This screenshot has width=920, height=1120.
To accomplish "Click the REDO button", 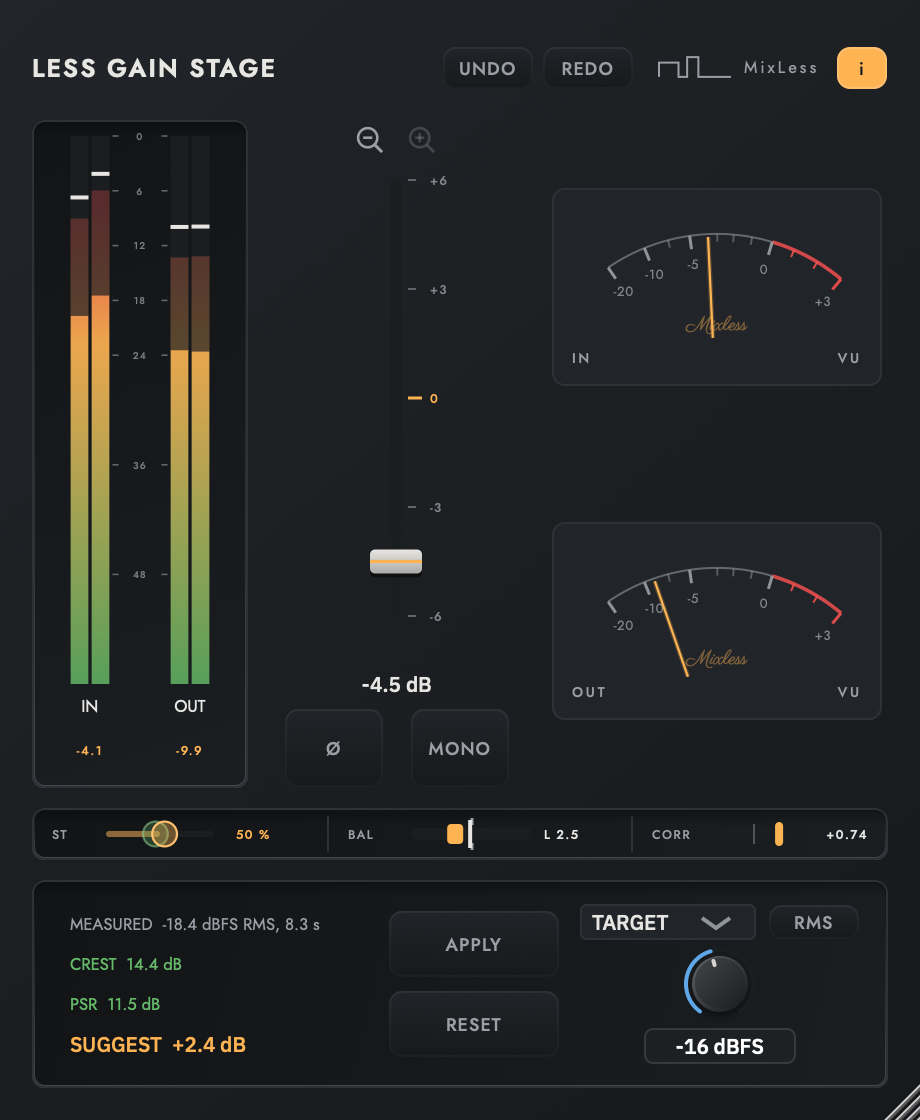I will [x=587, y=69].
